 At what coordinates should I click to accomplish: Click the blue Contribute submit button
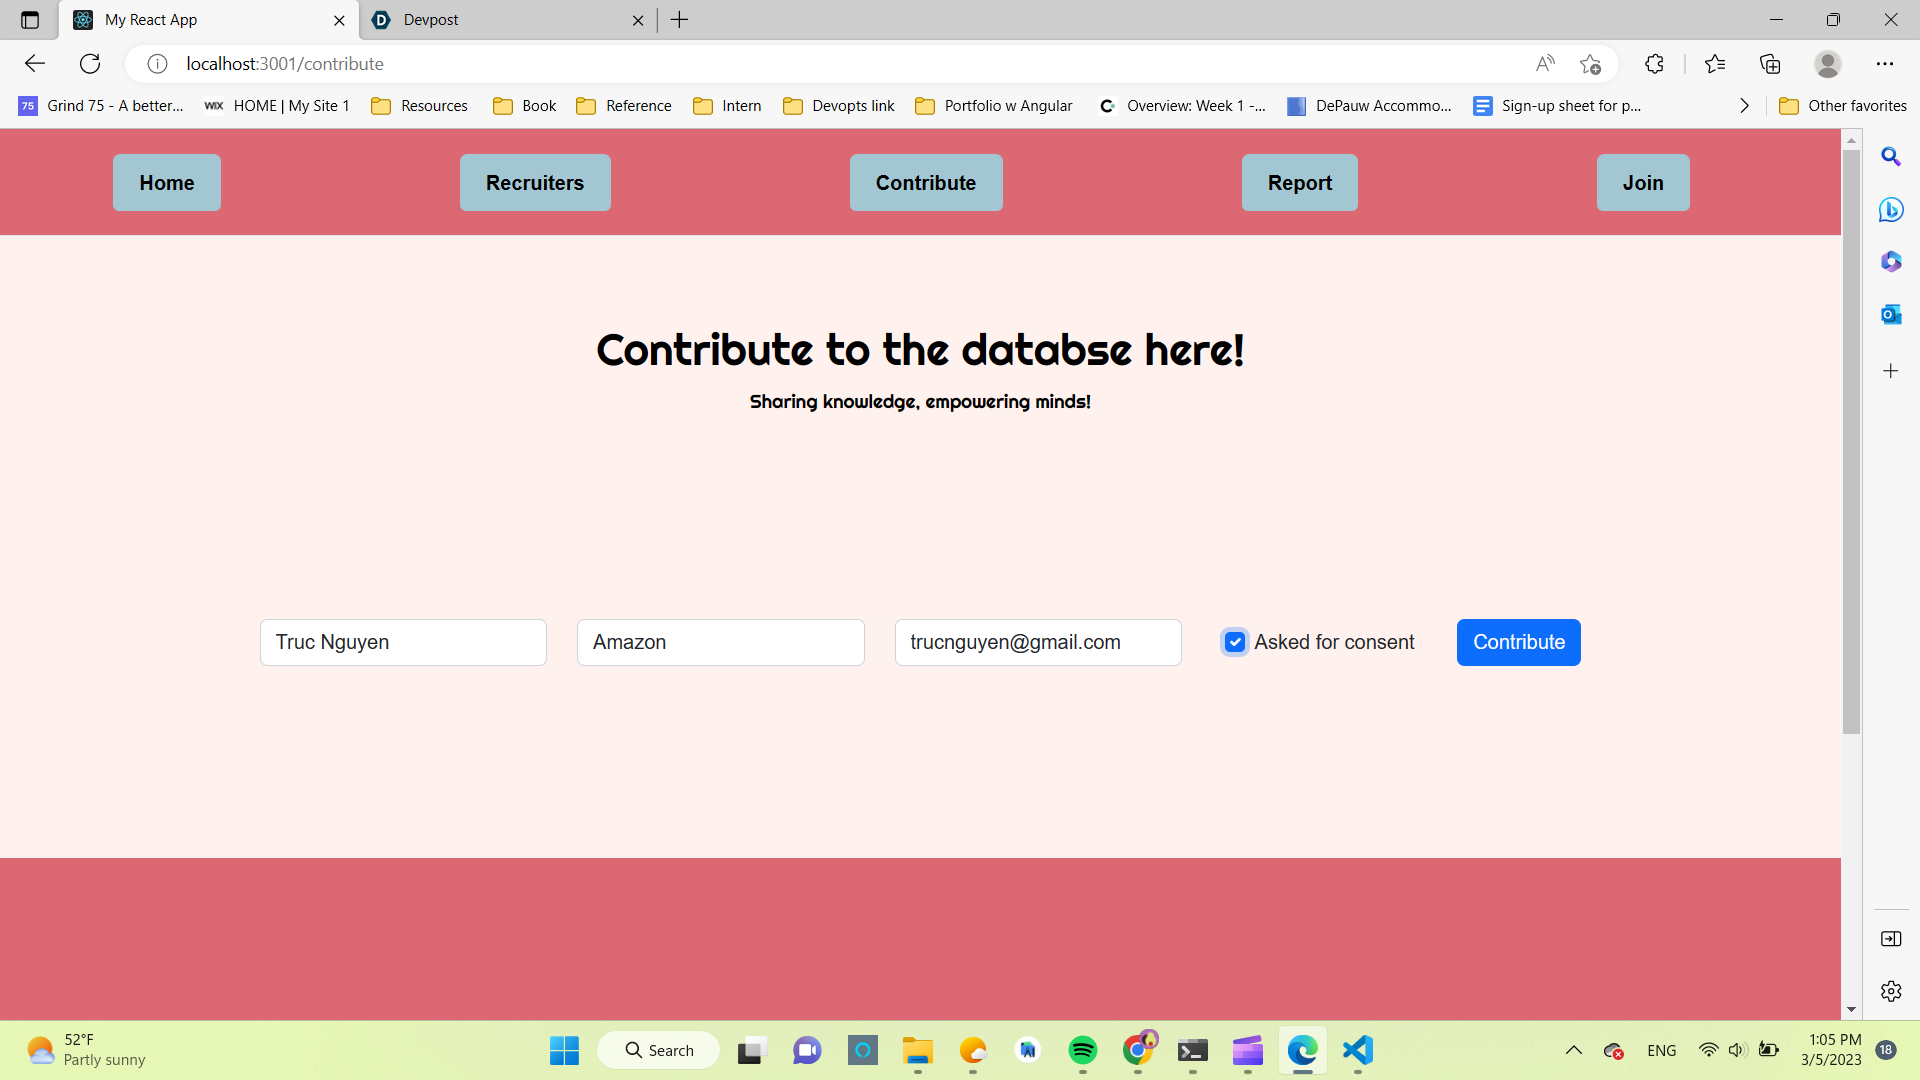pos(1518,642)
